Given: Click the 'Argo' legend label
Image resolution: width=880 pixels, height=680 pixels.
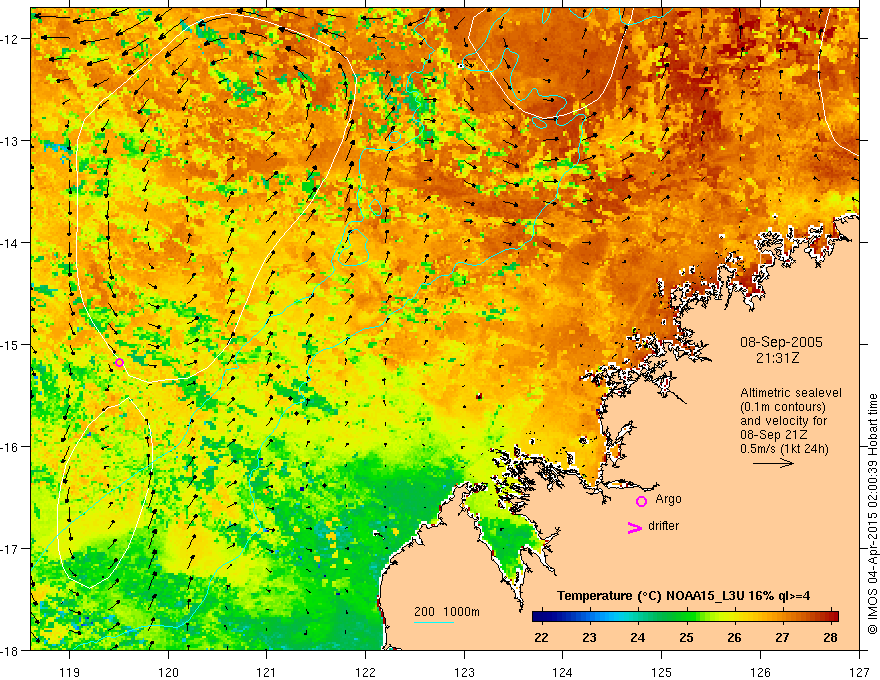Looking at the screenshot, I should point(668,499).
